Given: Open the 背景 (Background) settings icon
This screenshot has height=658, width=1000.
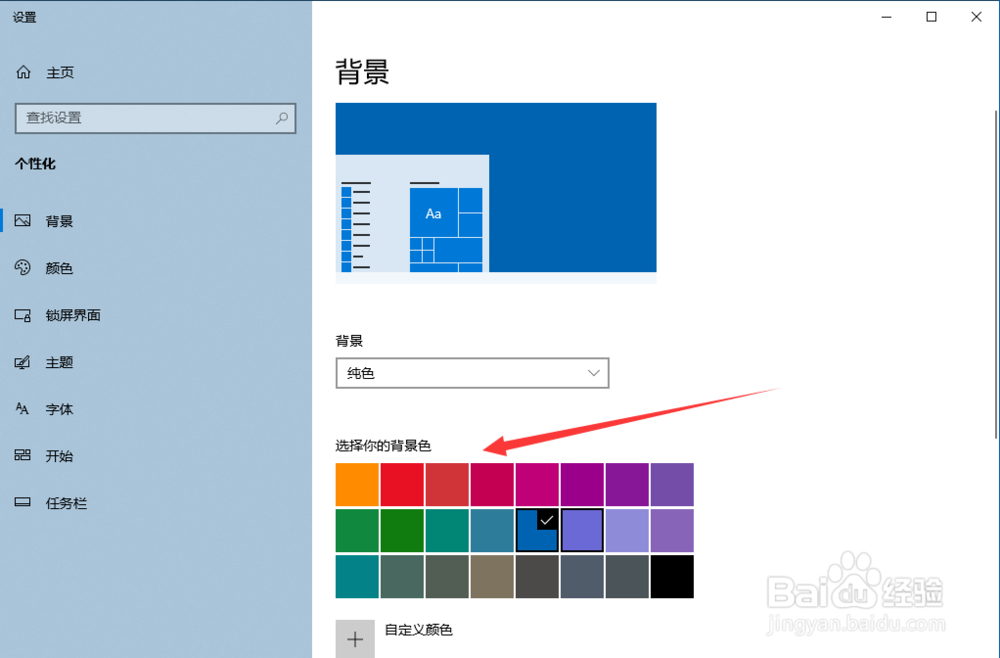Looking at the screenshot, I should [28, 221].
